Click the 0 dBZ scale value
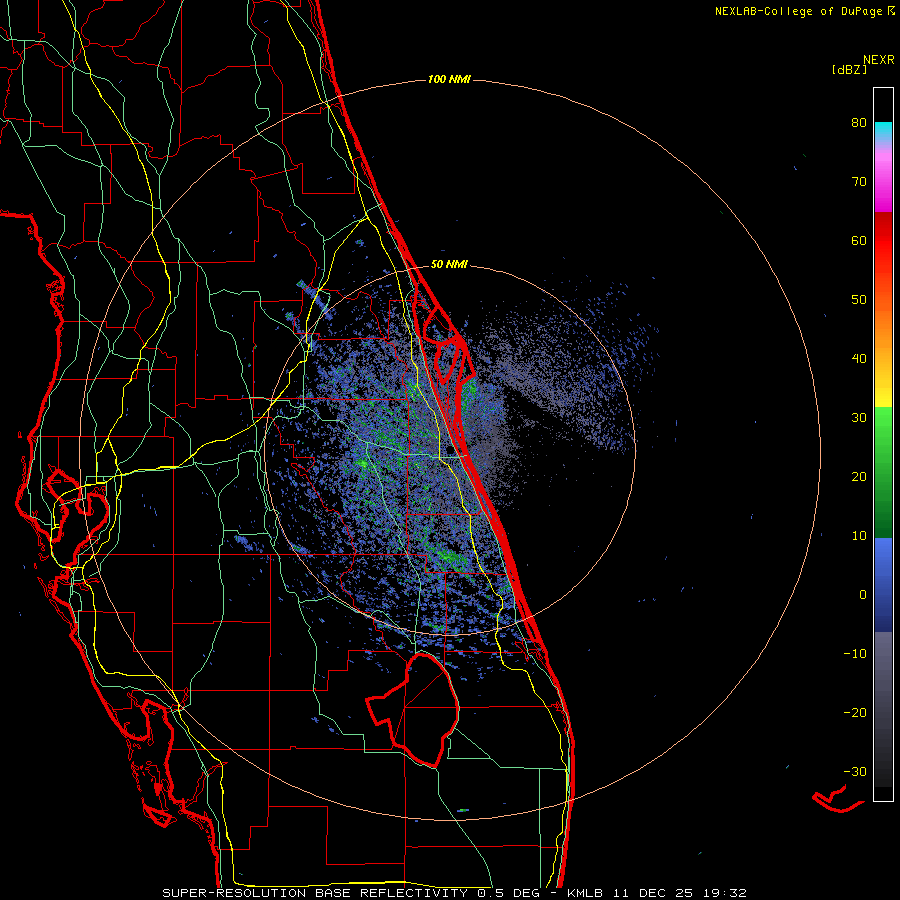 [863, 595]
